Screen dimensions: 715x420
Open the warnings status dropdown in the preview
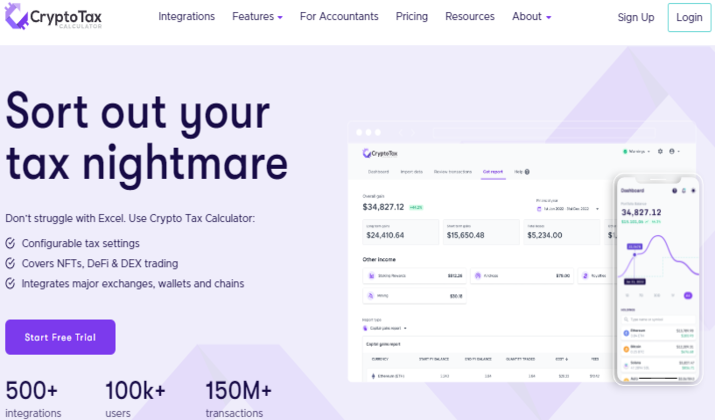637,151
